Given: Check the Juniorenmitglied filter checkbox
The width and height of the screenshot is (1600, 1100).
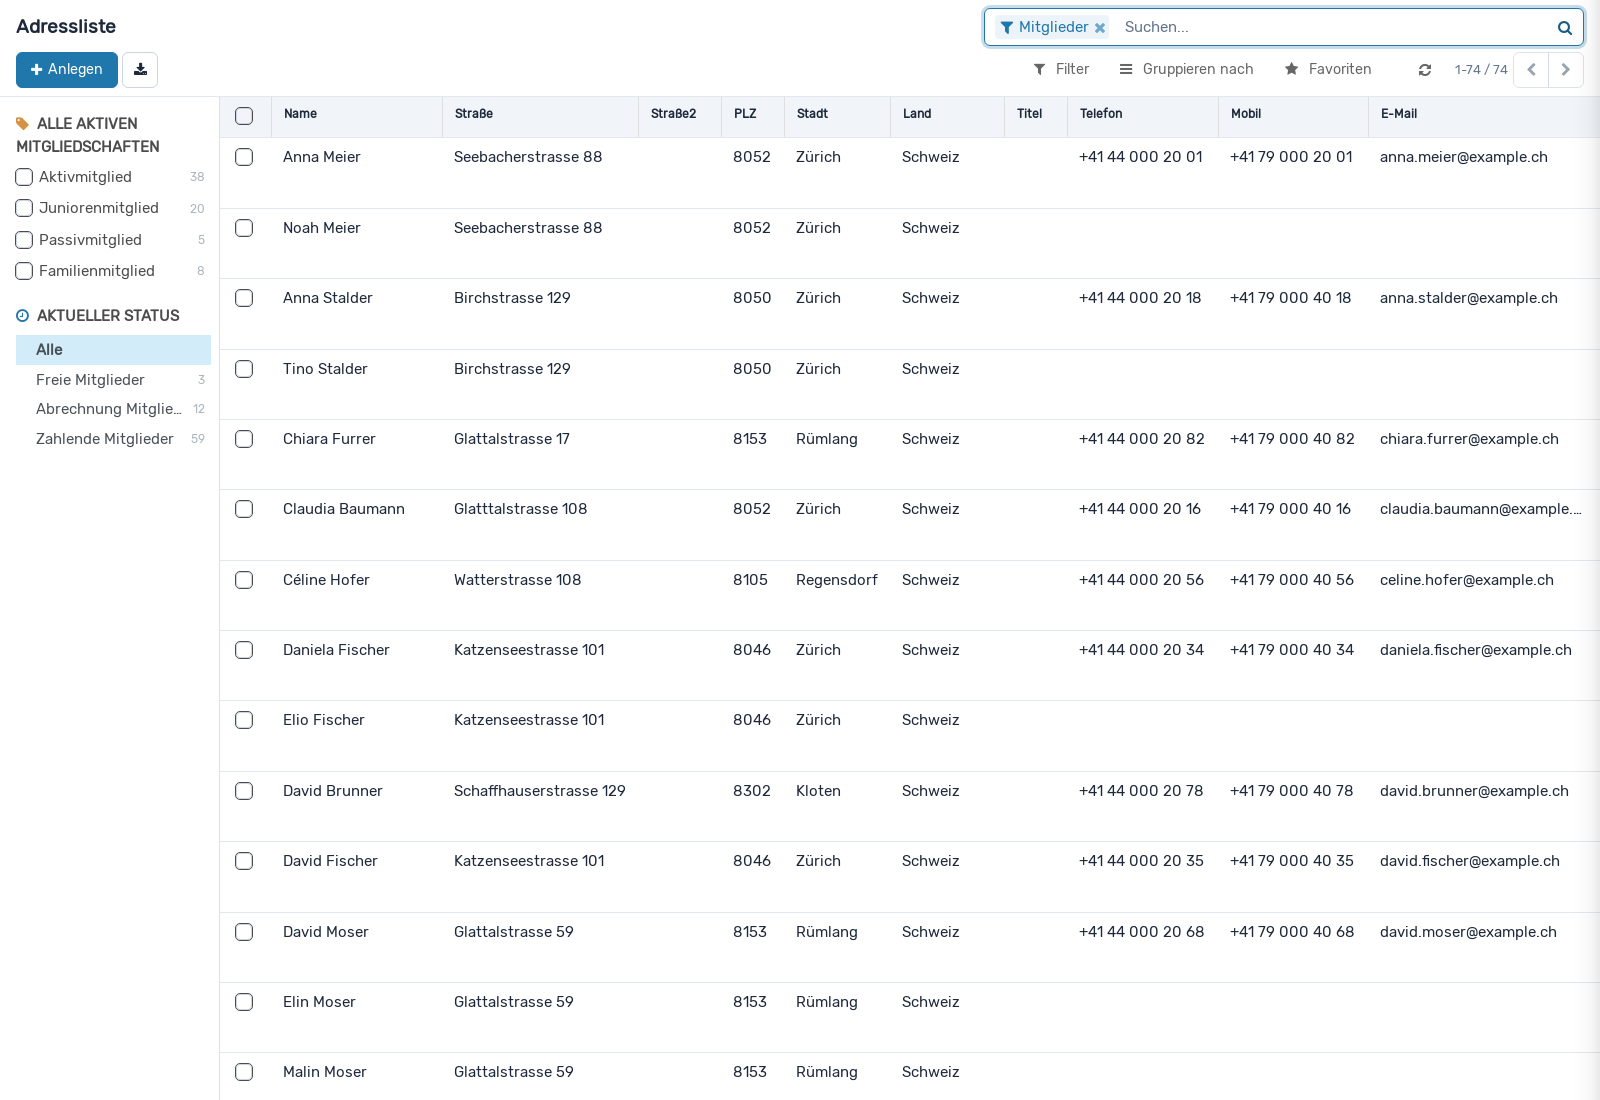Looking at the screenshot, I should coord(24,208).
